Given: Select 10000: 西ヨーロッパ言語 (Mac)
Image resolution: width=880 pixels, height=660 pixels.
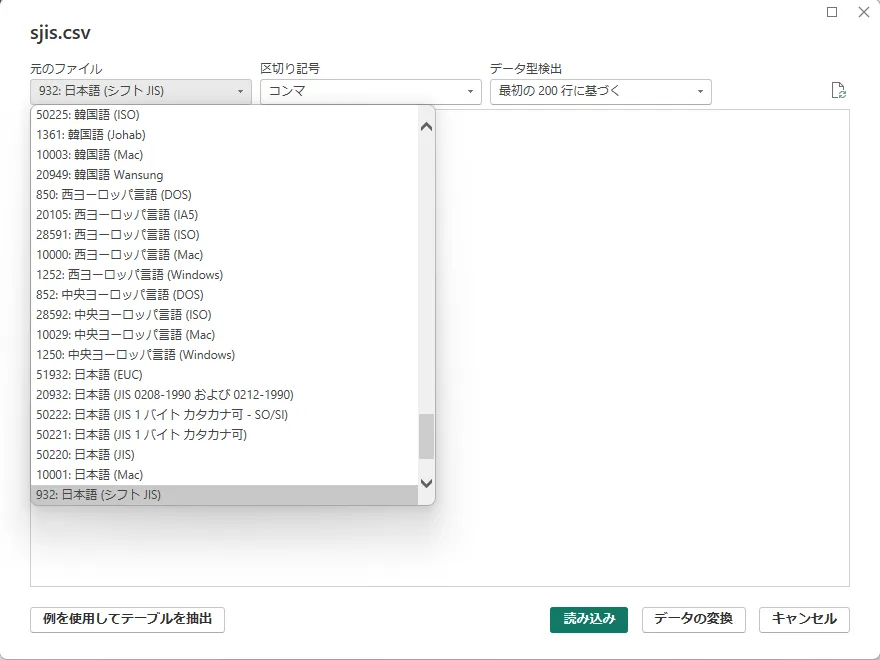Looking at the screenshot, I should (x=224, y=255).
